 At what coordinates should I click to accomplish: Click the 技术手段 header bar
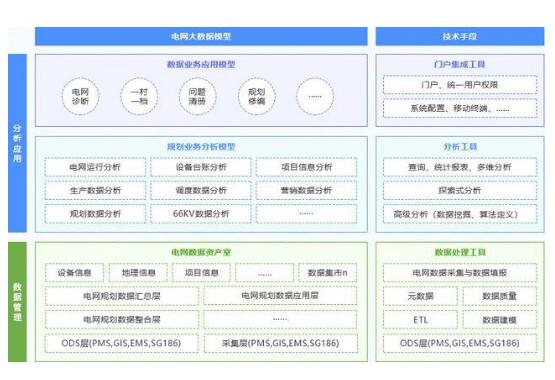(460, 36)
